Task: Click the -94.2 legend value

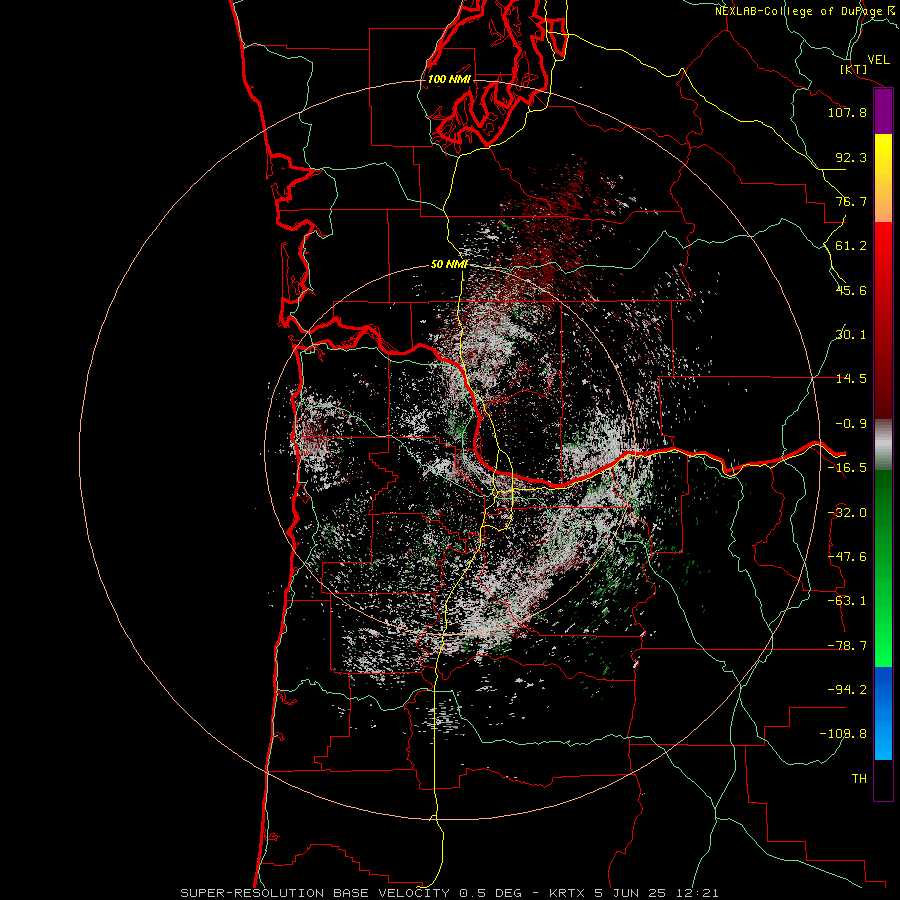Action: [847, 690]
